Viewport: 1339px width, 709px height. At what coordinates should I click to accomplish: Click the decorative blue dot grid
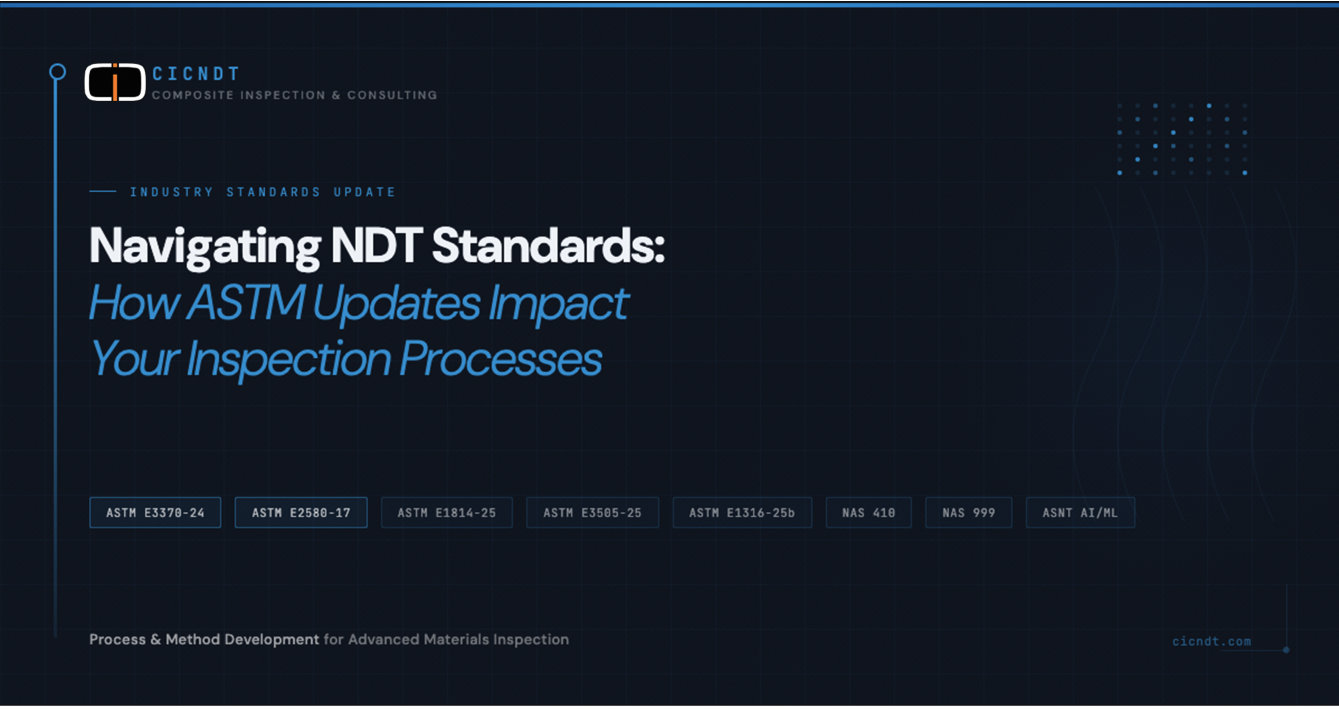coord(1180,140)
